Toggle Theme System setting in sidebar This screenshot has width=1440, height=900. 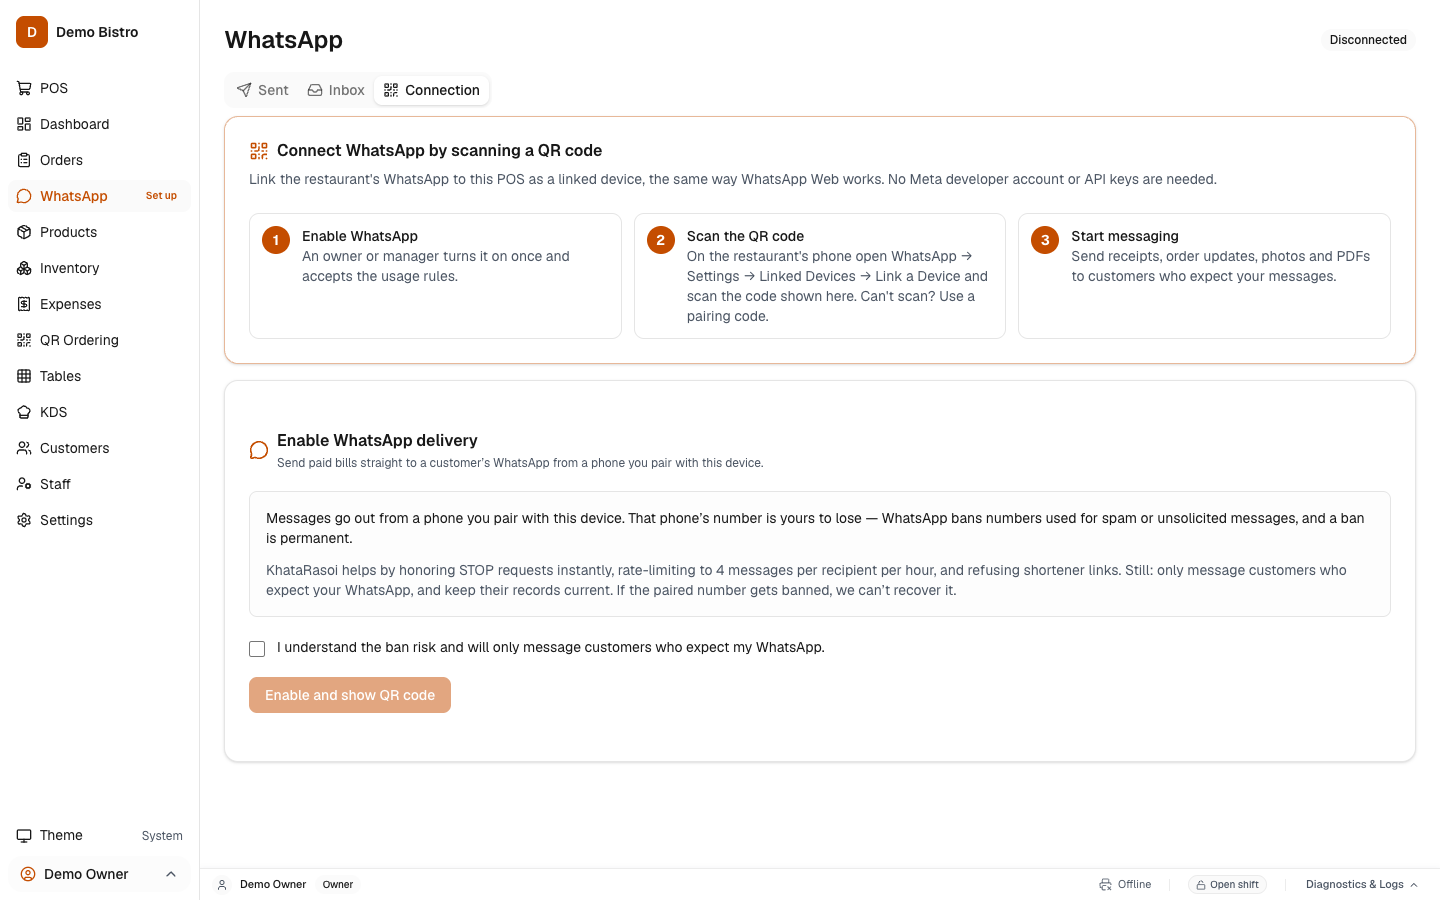[x=99, y=835]
